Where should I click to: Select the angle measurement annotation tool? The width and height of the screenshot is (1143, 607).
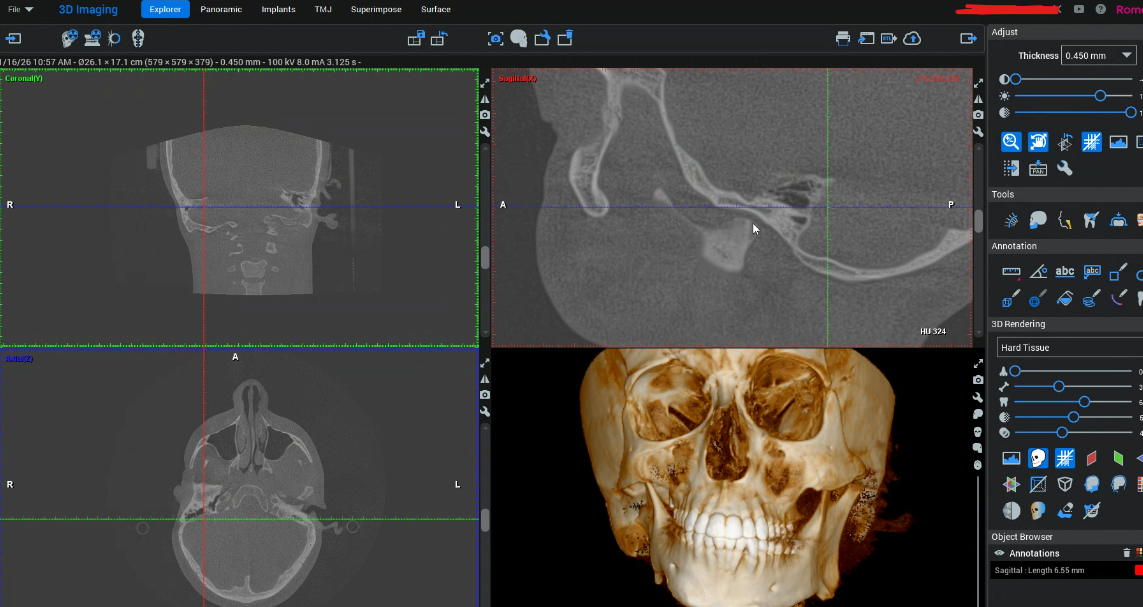pyautogui.click(x=1038, y=271)
